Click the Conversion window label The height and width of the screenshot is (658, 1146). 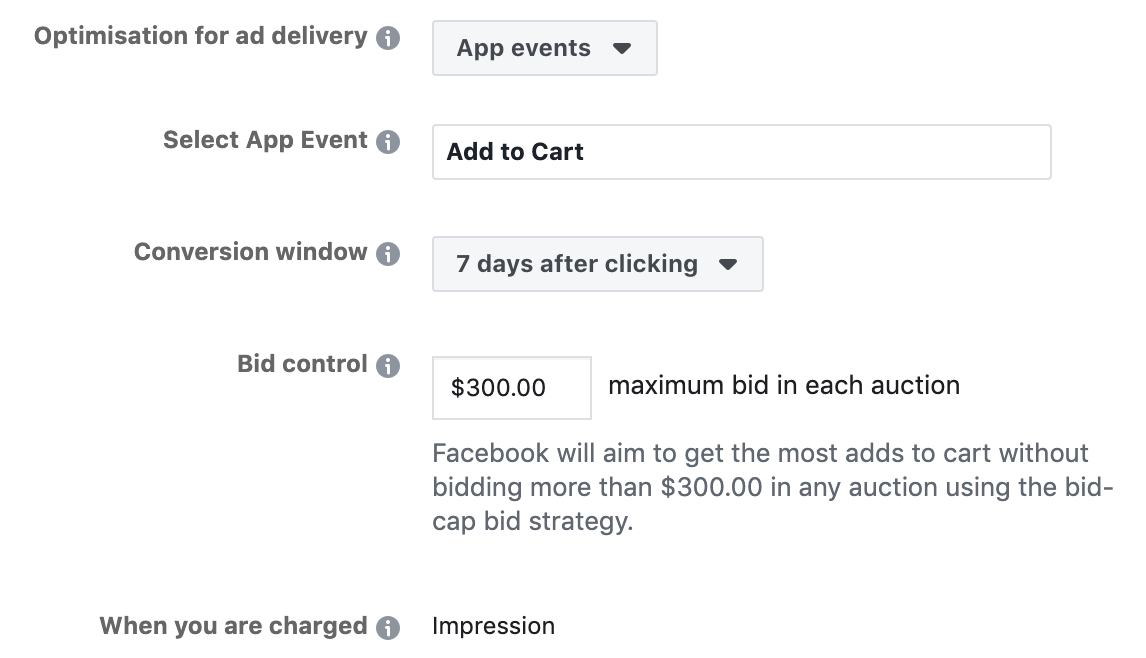(250, 253)
